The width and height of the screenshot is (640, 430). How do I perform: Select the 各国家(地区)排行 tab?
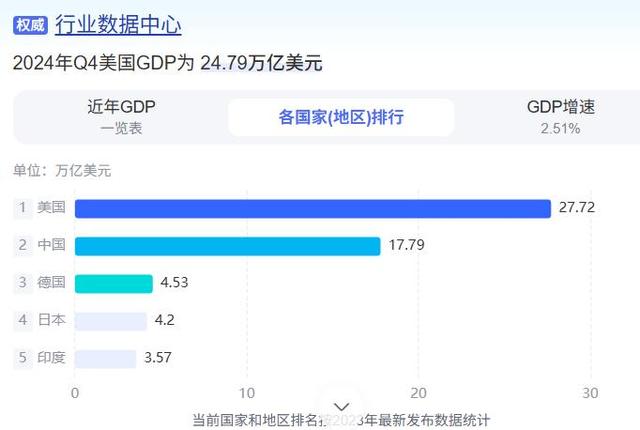click(341, 117)
